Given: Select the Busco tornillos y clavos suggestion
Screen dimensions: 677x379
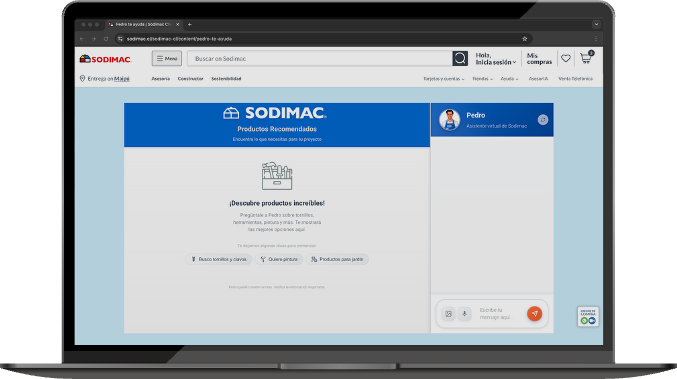Looking at the screenshot, I should point(218,259).
